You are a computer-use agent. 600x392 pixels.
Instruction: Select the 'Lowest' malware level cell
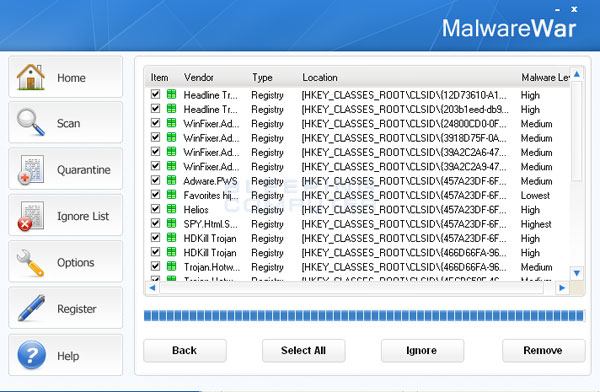(535, 195)
